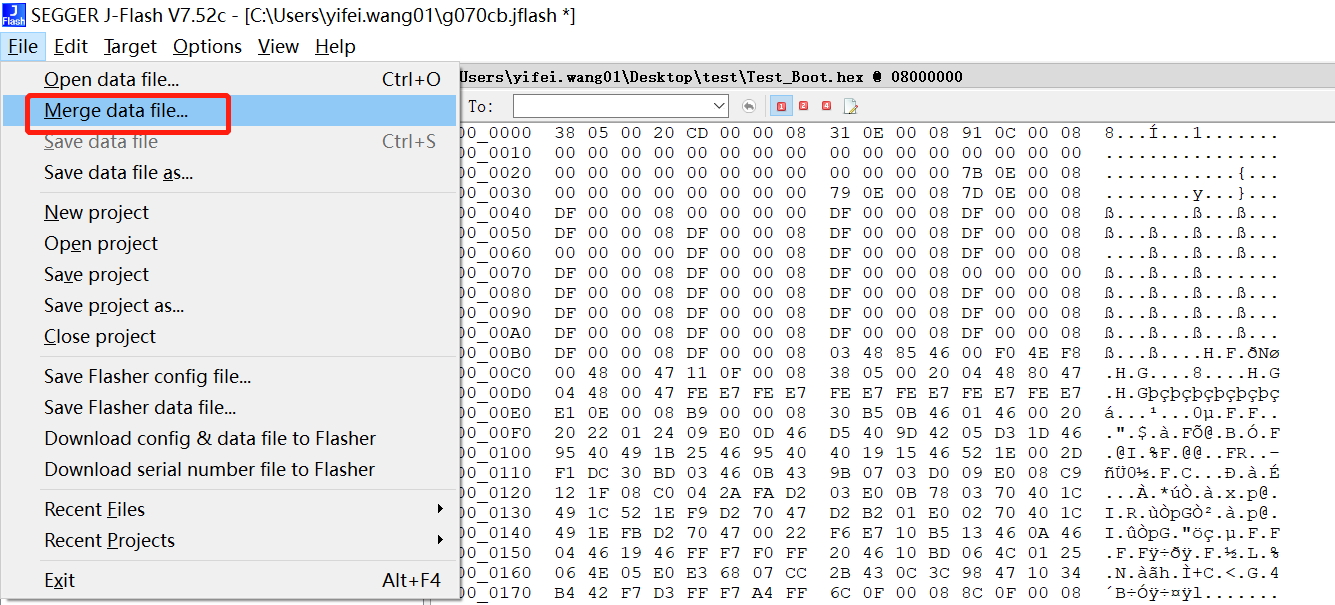Choose Save project as... entry

tap(230, 305)
